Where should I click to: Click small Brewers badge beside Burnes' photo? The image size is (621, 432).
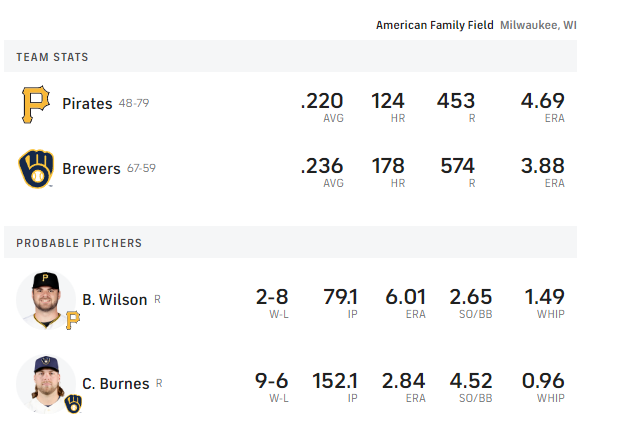click(73, 404)
